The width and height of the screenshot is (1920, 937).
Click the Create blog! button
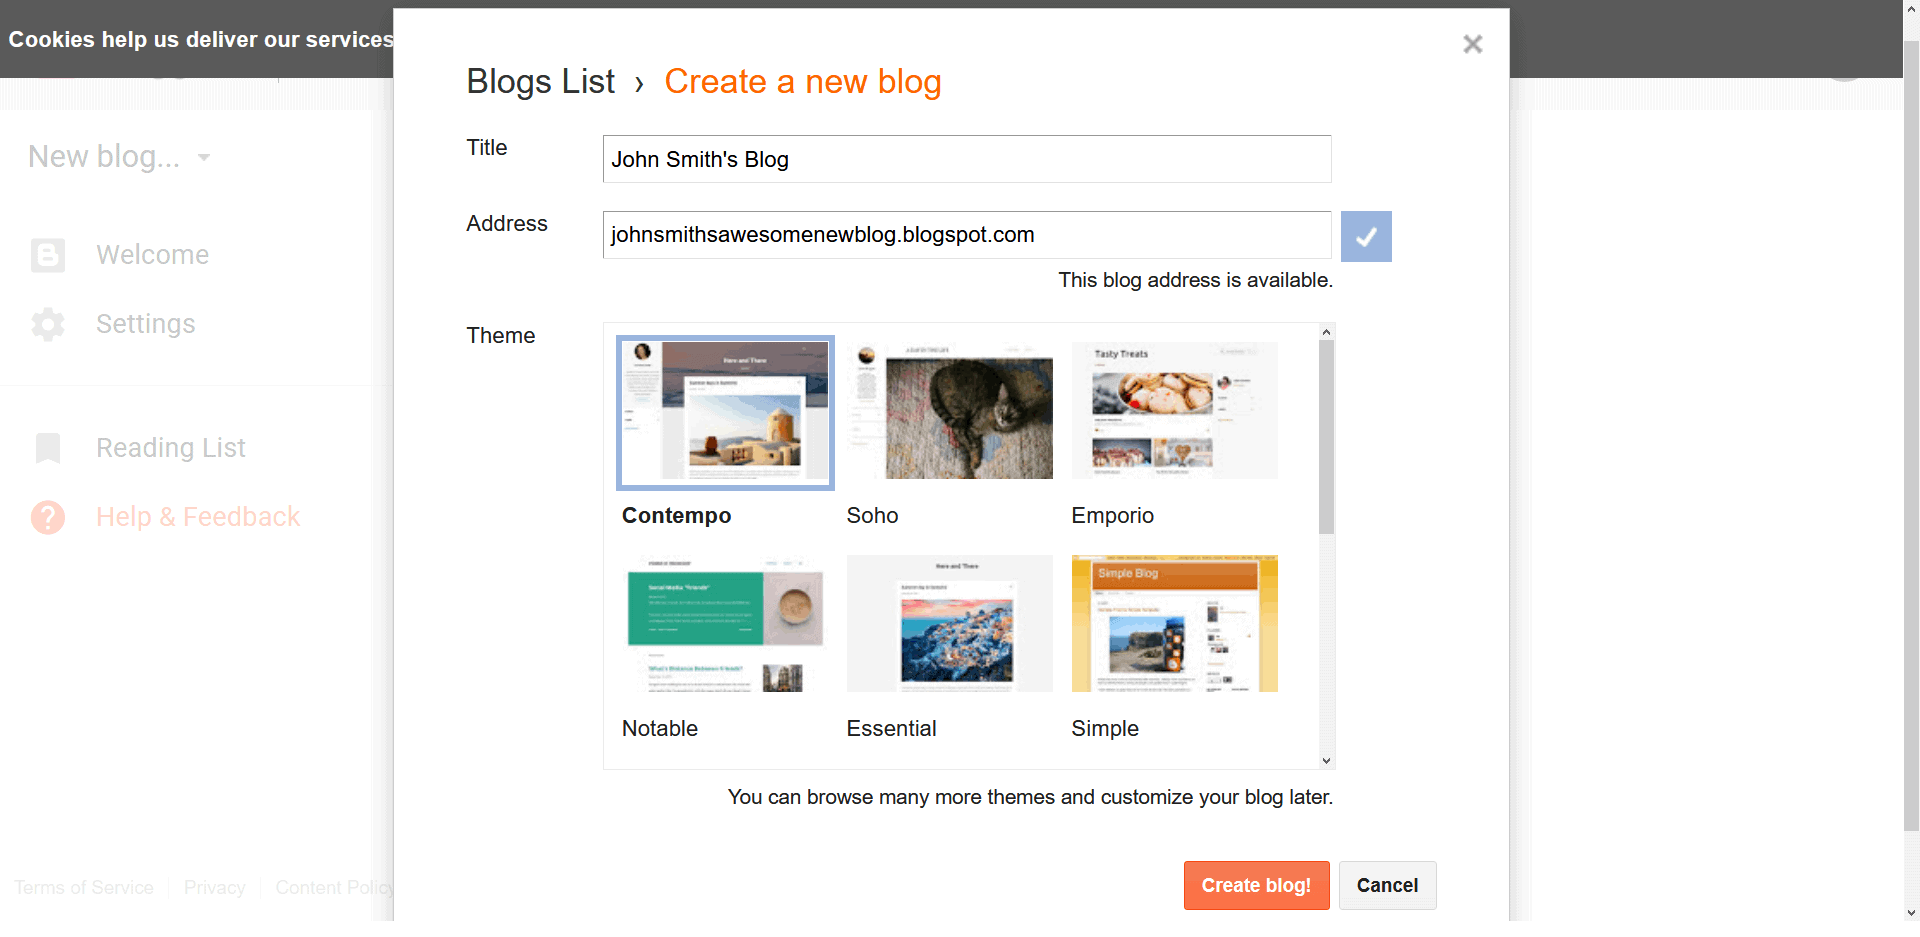(x=1256, y=885)
